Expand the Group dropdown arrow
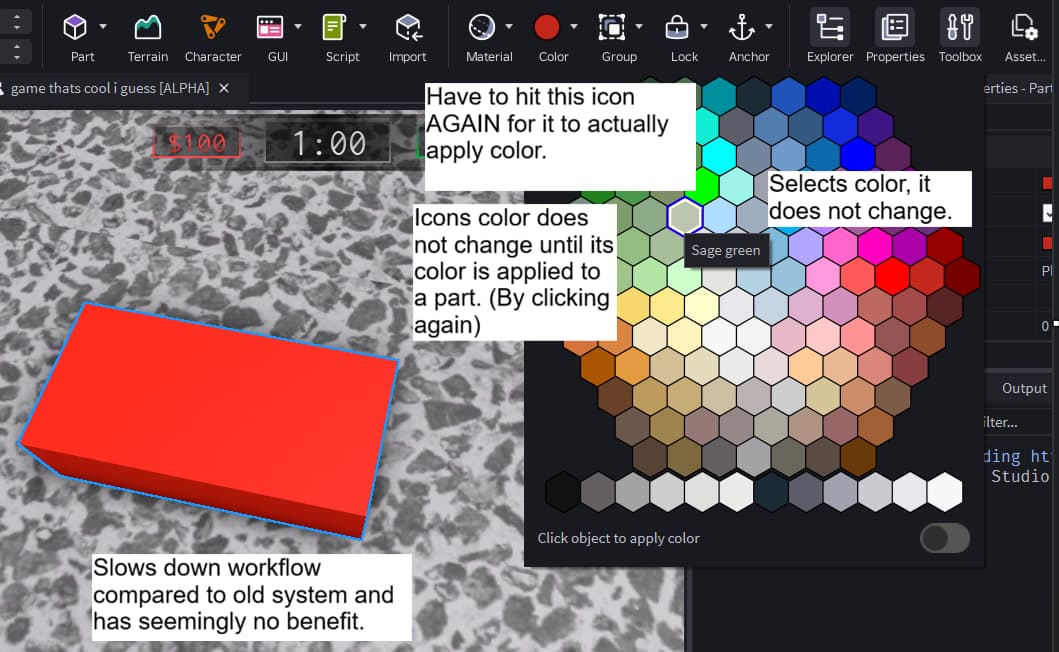This screenshot has width=1059, height=652. (639, 26)
